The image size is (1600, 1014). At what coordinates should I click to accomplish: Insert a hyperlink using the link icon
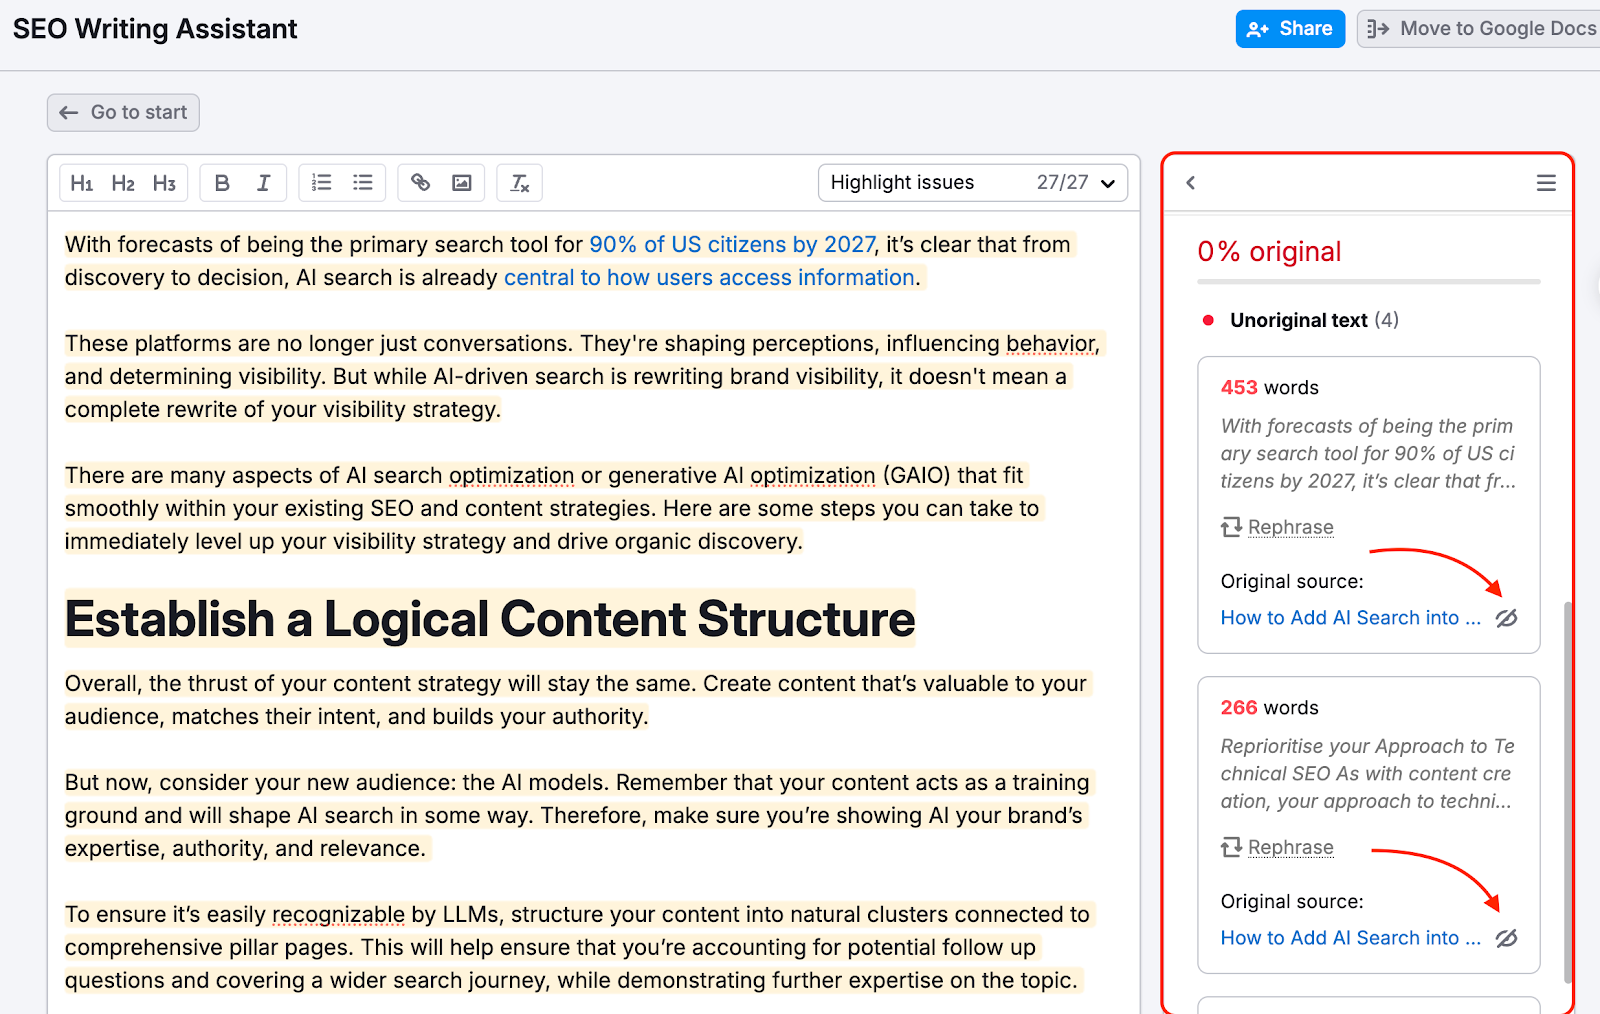point(420,182)
